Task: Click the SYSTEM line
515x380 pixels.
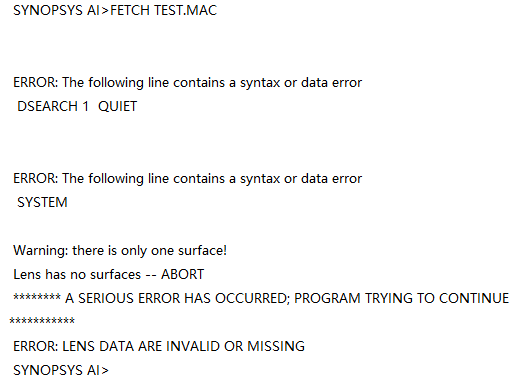Action: tap(42, 202)
